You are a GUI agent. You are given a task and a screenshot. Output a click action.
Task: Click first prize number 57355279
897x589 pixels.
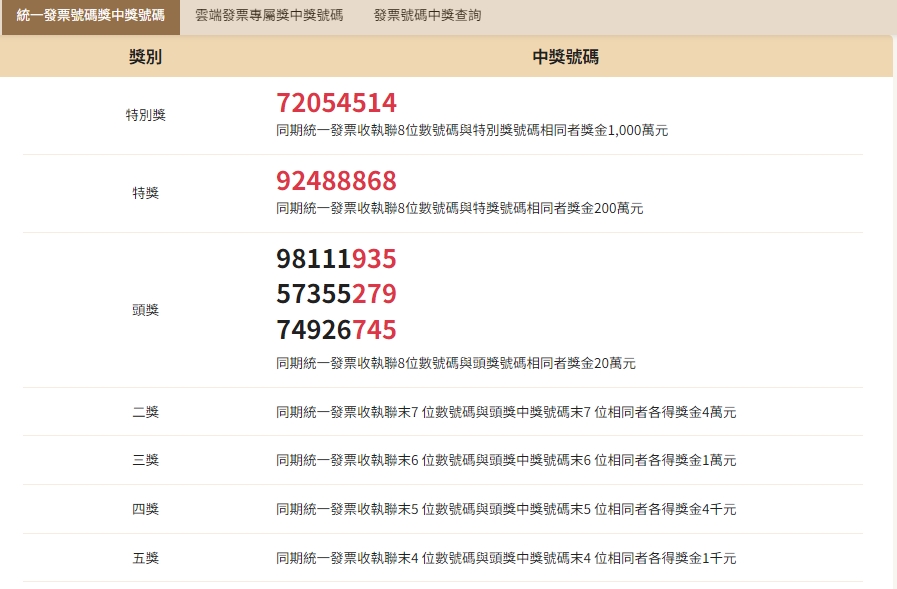click(336, 294)
